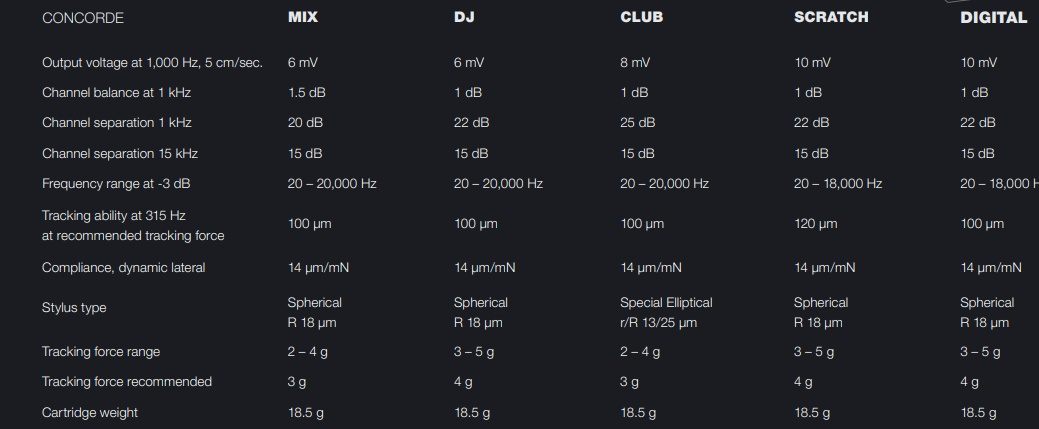Select the Cartridge weight row label
The image size is (1039, 429).
pyautogui.click(x=89, y=412)
